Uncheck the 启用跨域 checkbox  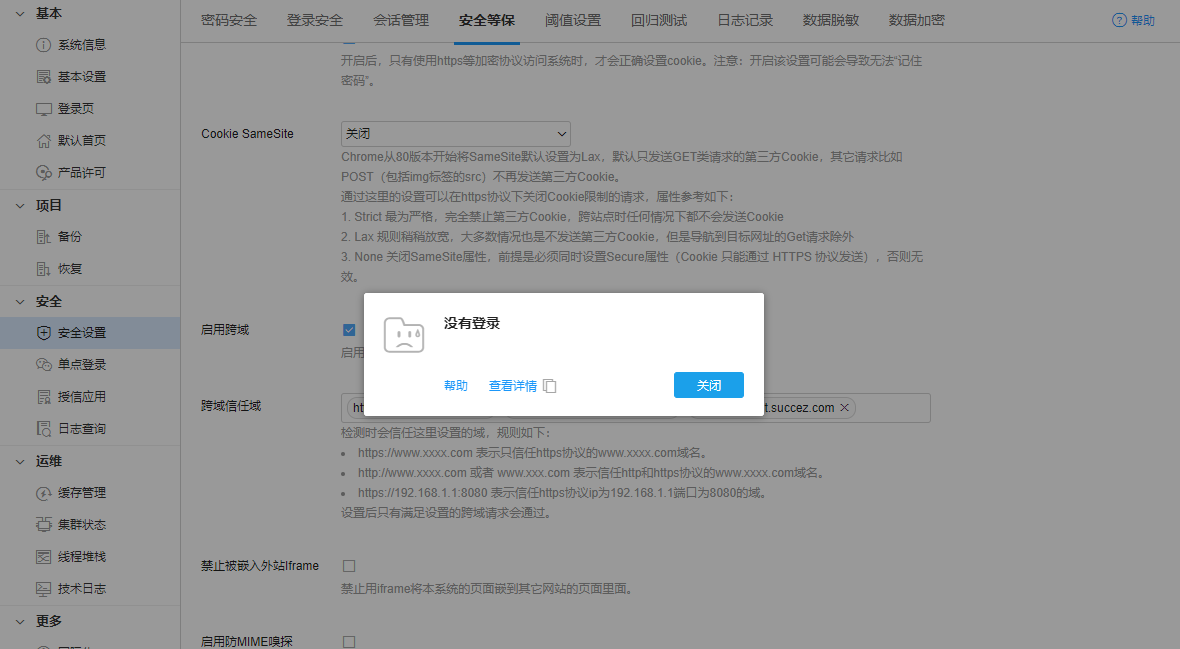tap(349, 329)
